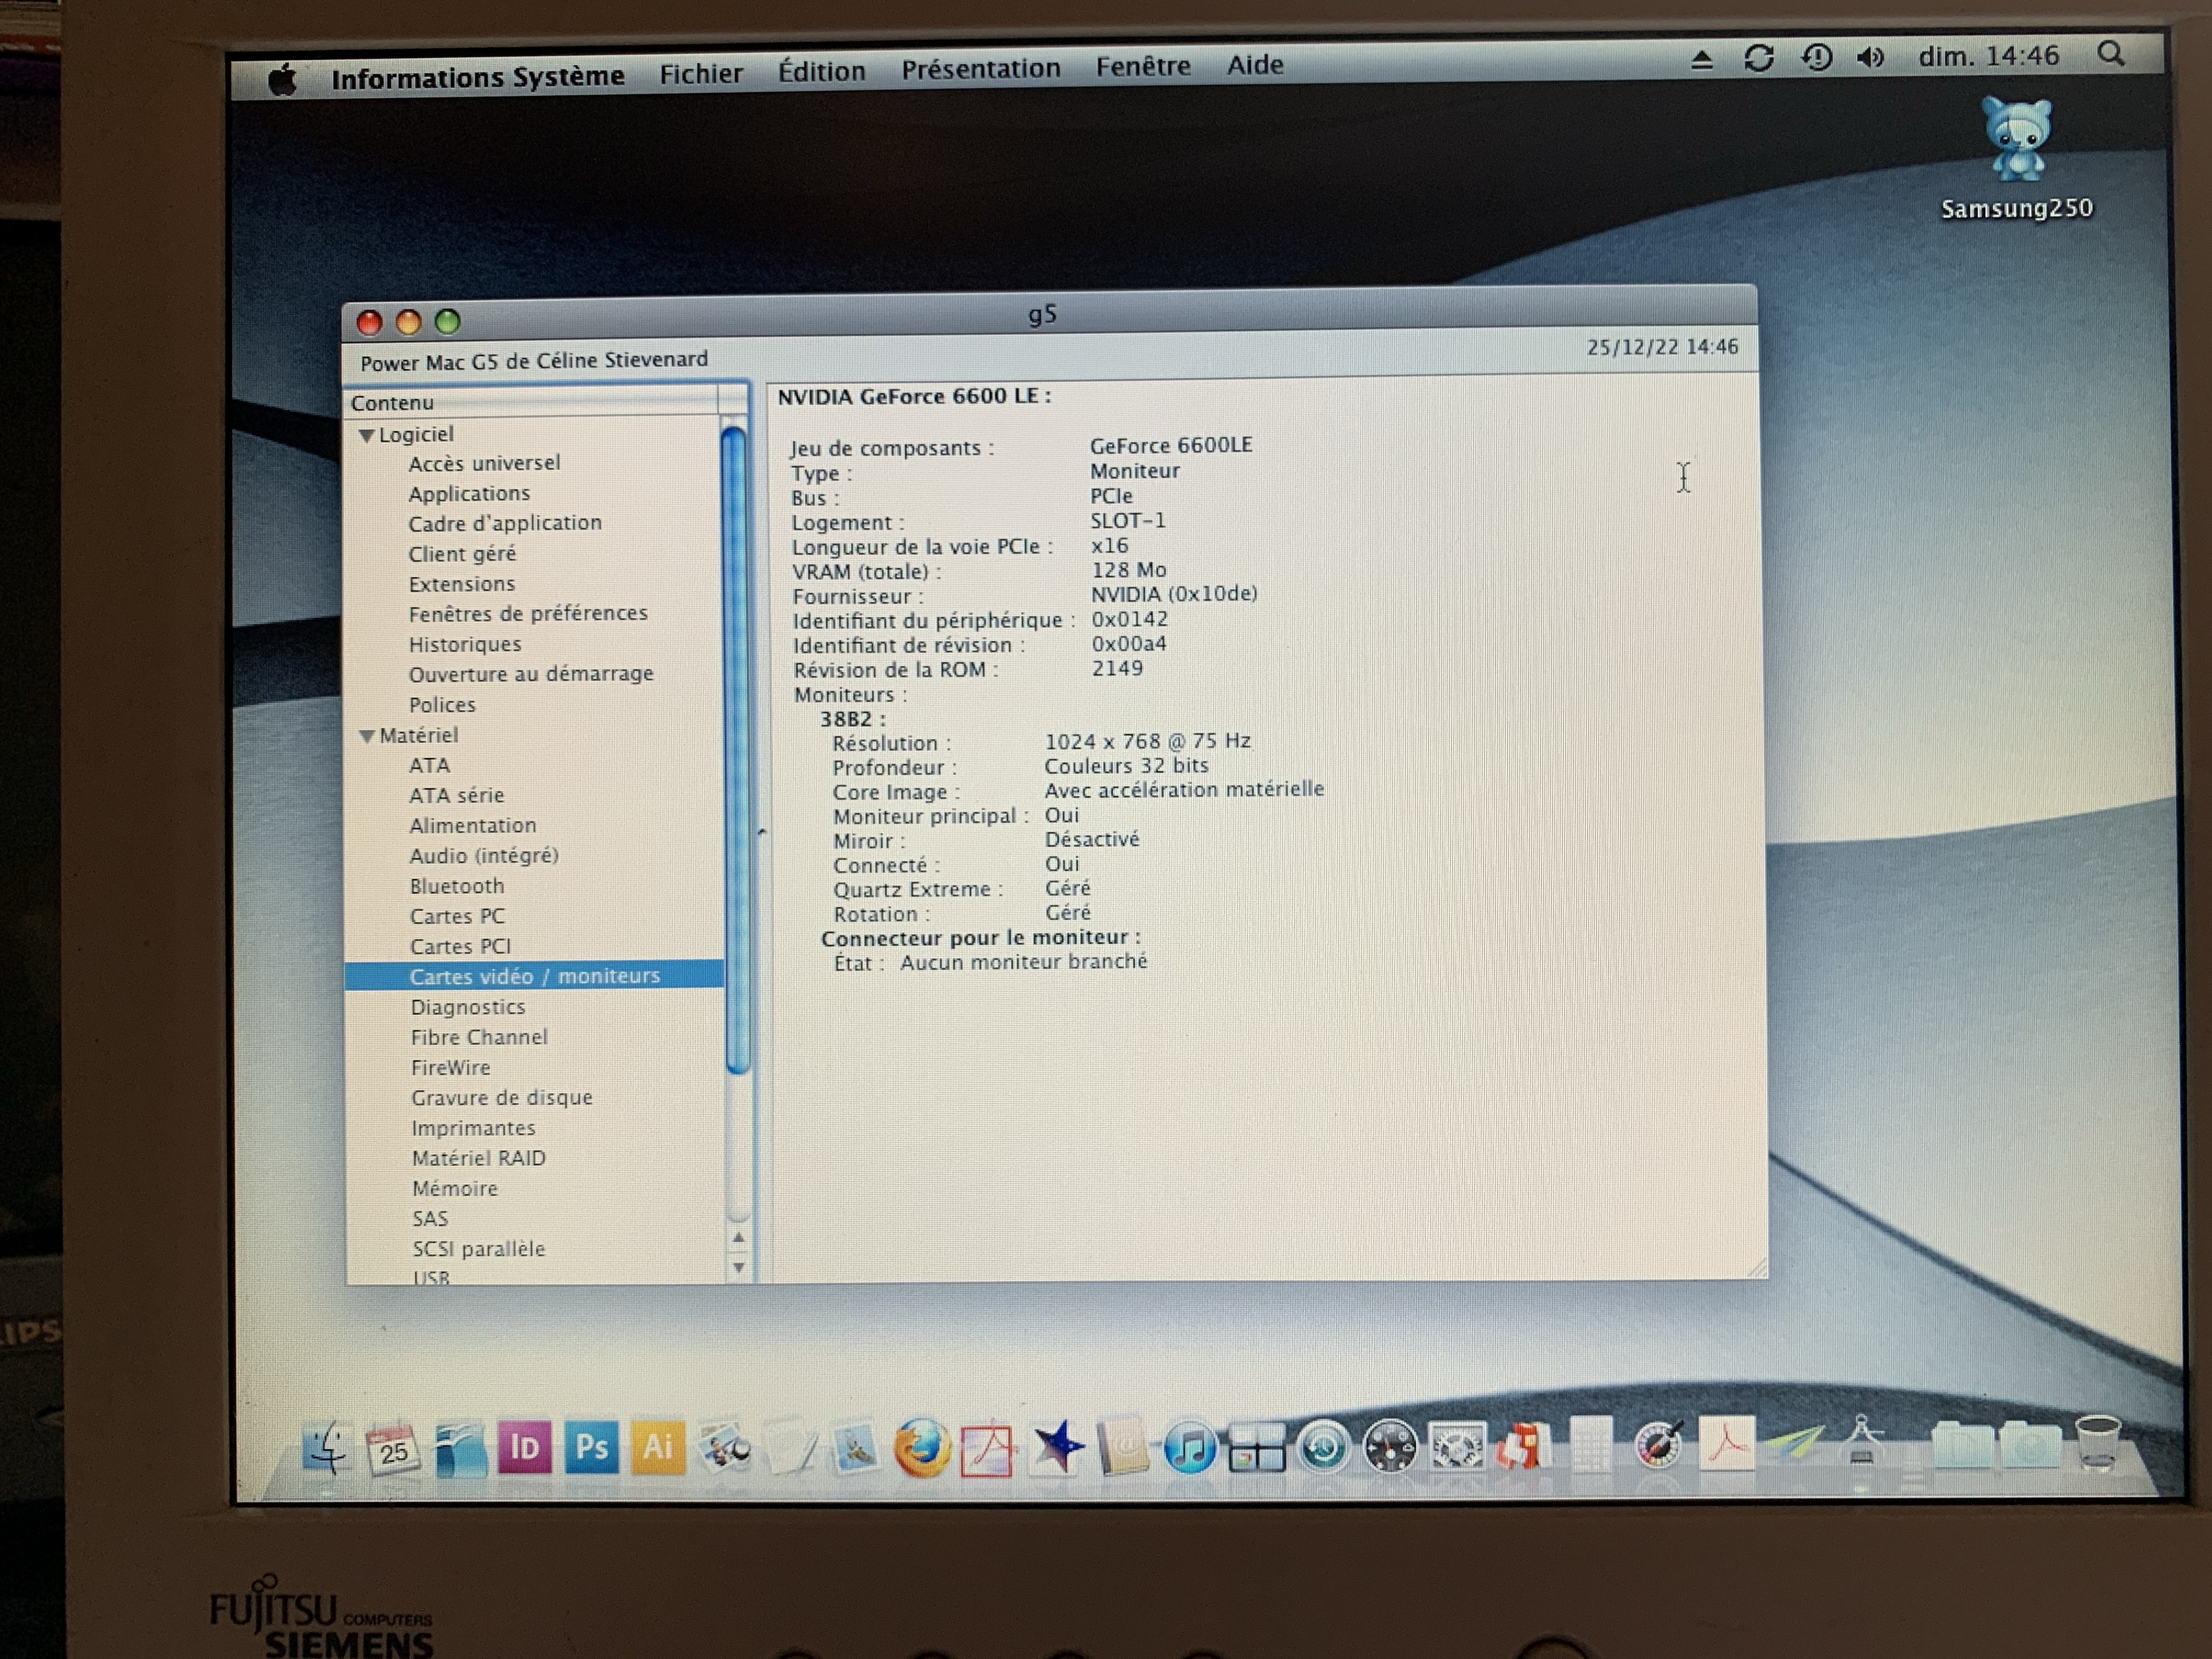Click the resolution value 1024 x 768 @ 75 Hz

1148,741
